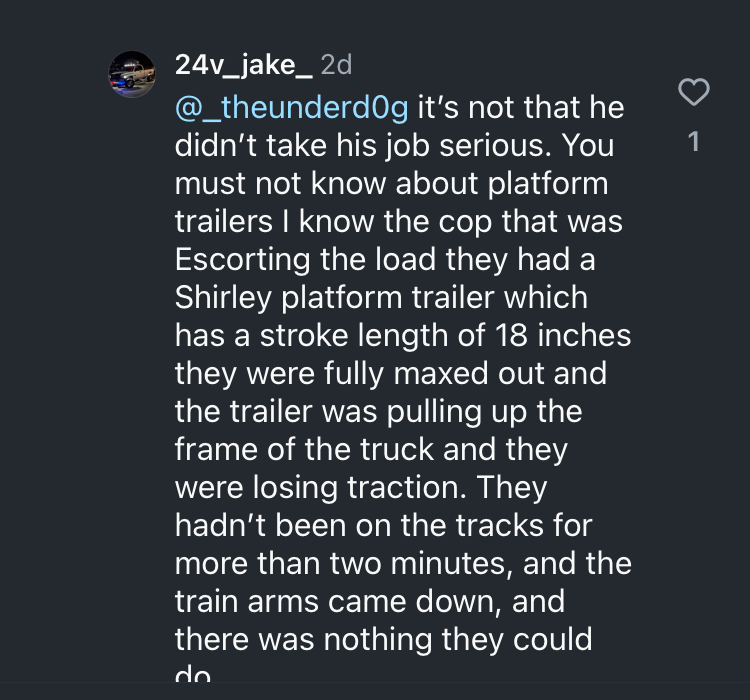Click the 2d timestamp on the comment
This screenshot has width=750, height=700.
337,65
